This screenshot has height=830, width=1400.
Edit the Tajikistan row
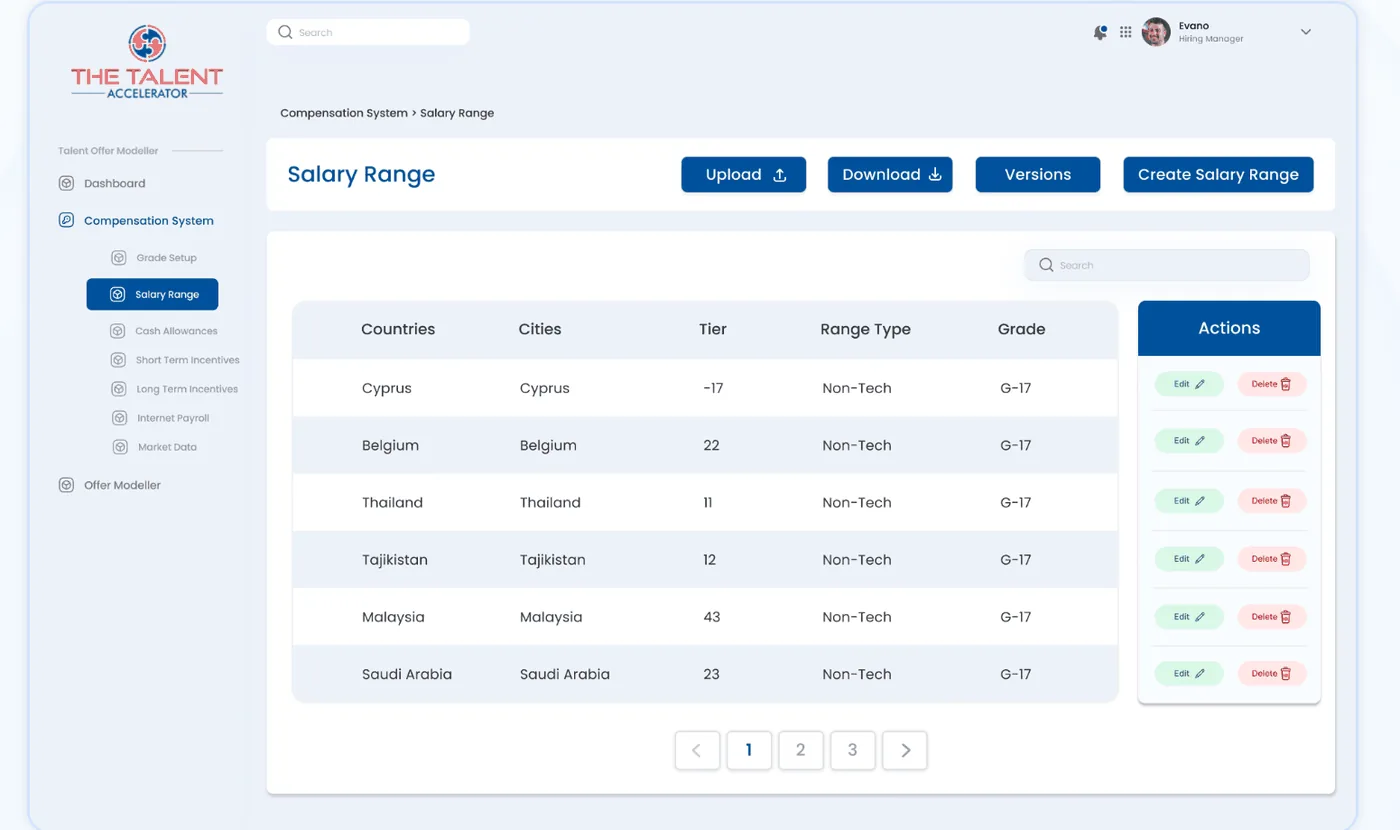pos(1189,559)
